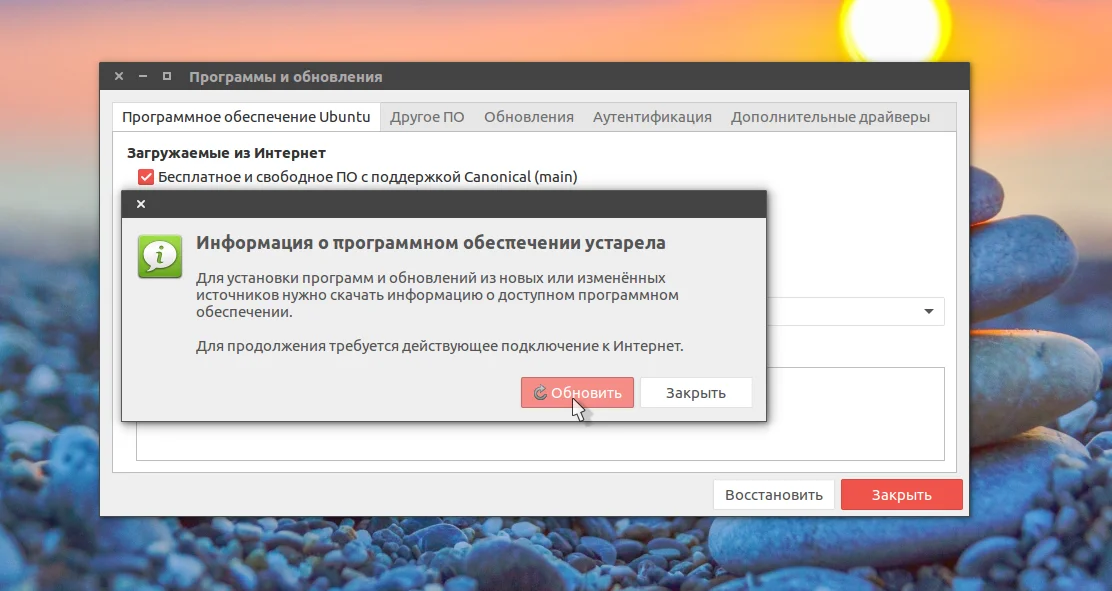Switch to Дополнительные драйверы tab
The height and width of the screenshot is (591, 1112).
point(830,117)
